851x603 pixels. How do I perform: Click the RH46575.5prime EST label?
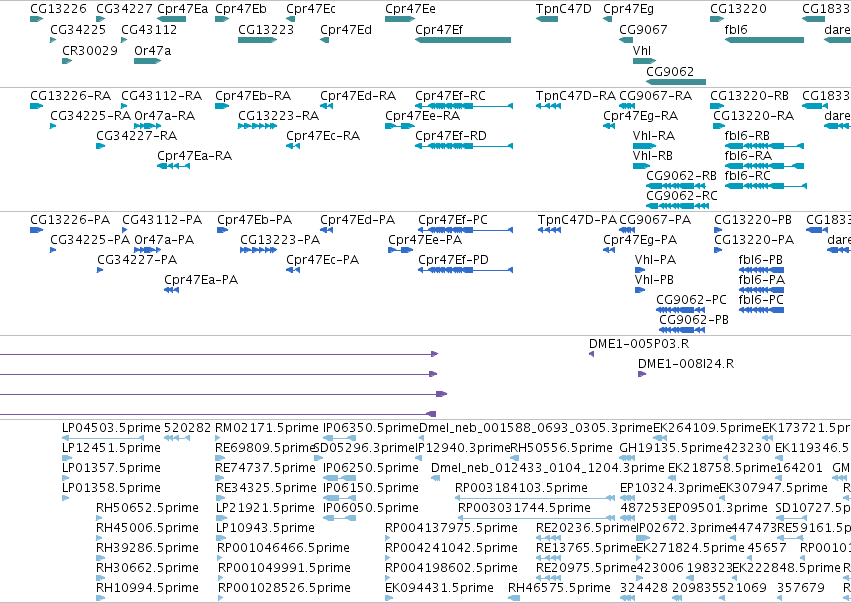559,588
